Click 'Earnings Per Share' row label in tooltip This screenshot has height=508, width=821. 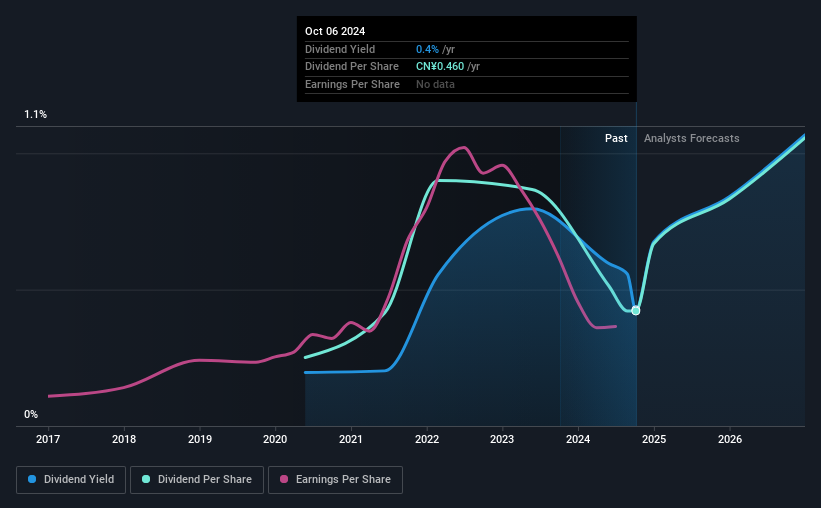tap(352, 84)
